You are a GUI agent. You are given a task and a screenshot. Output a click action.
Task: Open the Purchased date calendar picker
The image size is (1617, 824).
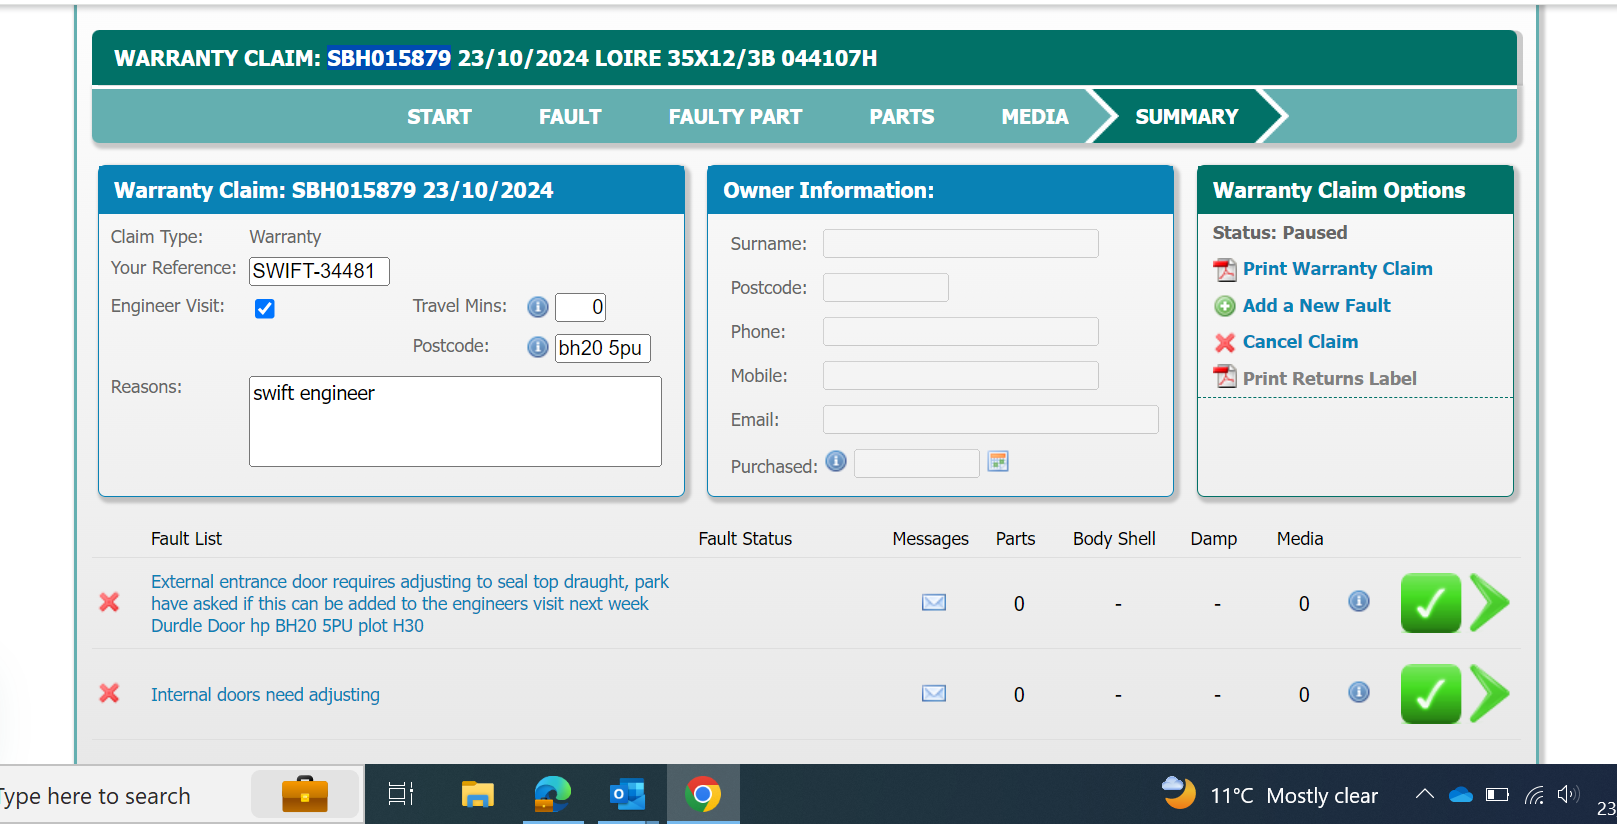pos(998,461)
